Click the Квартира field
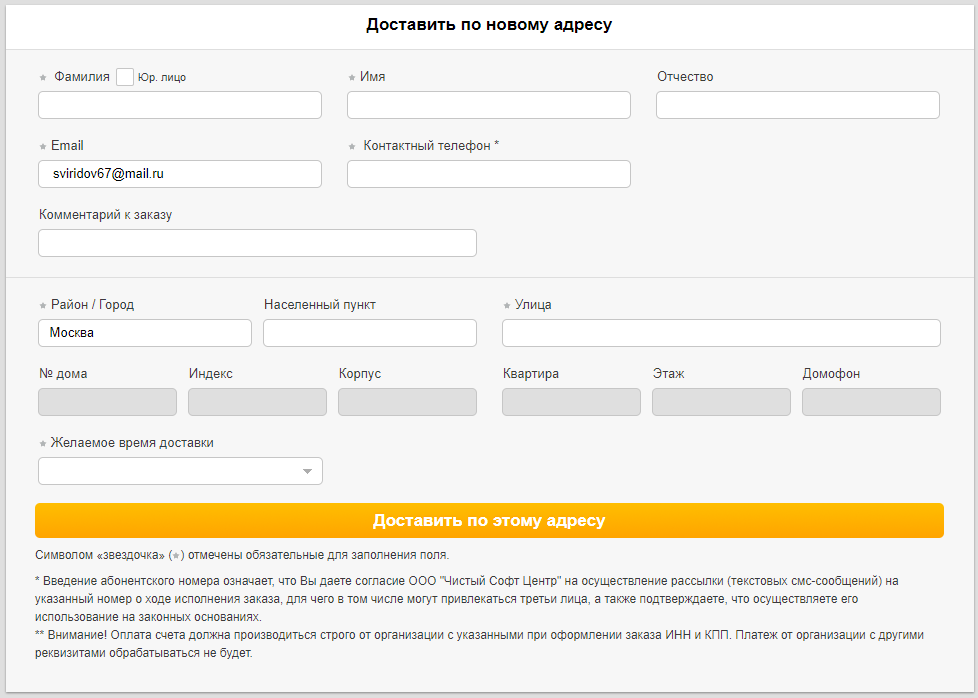 tap(571, 402)
